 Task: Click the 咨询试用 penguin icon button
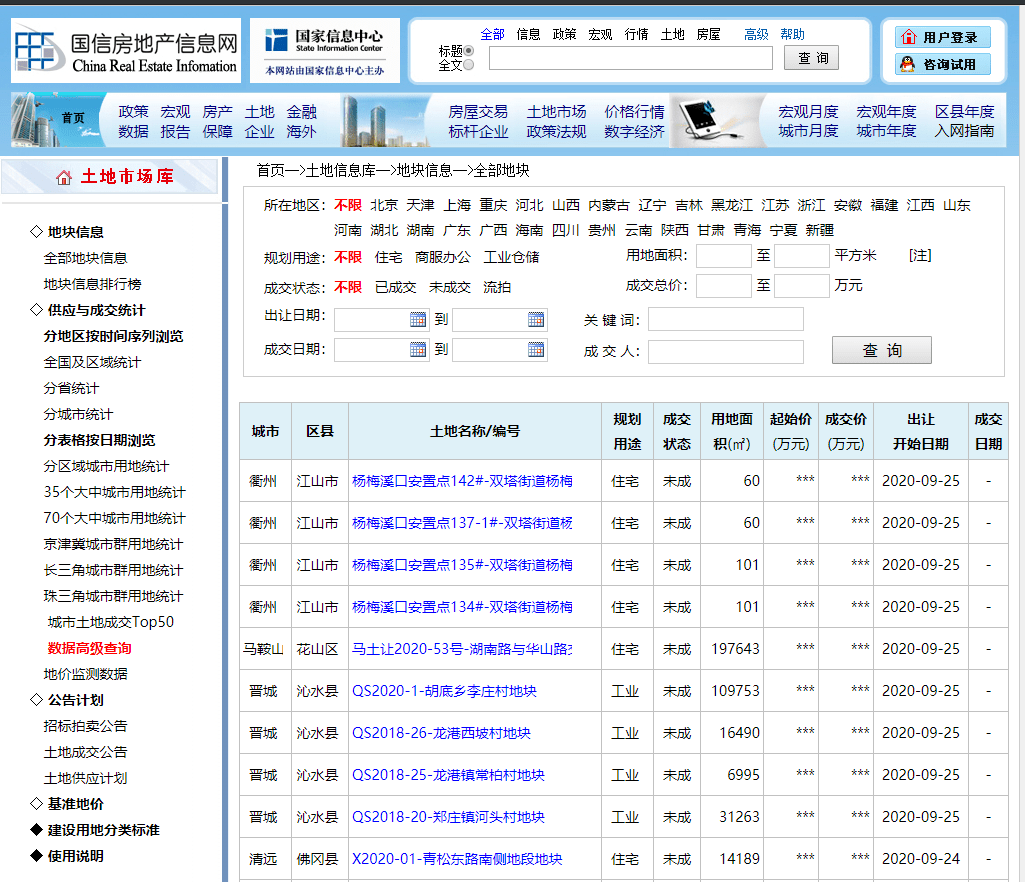pyautogui.click(x=942, y=65)
